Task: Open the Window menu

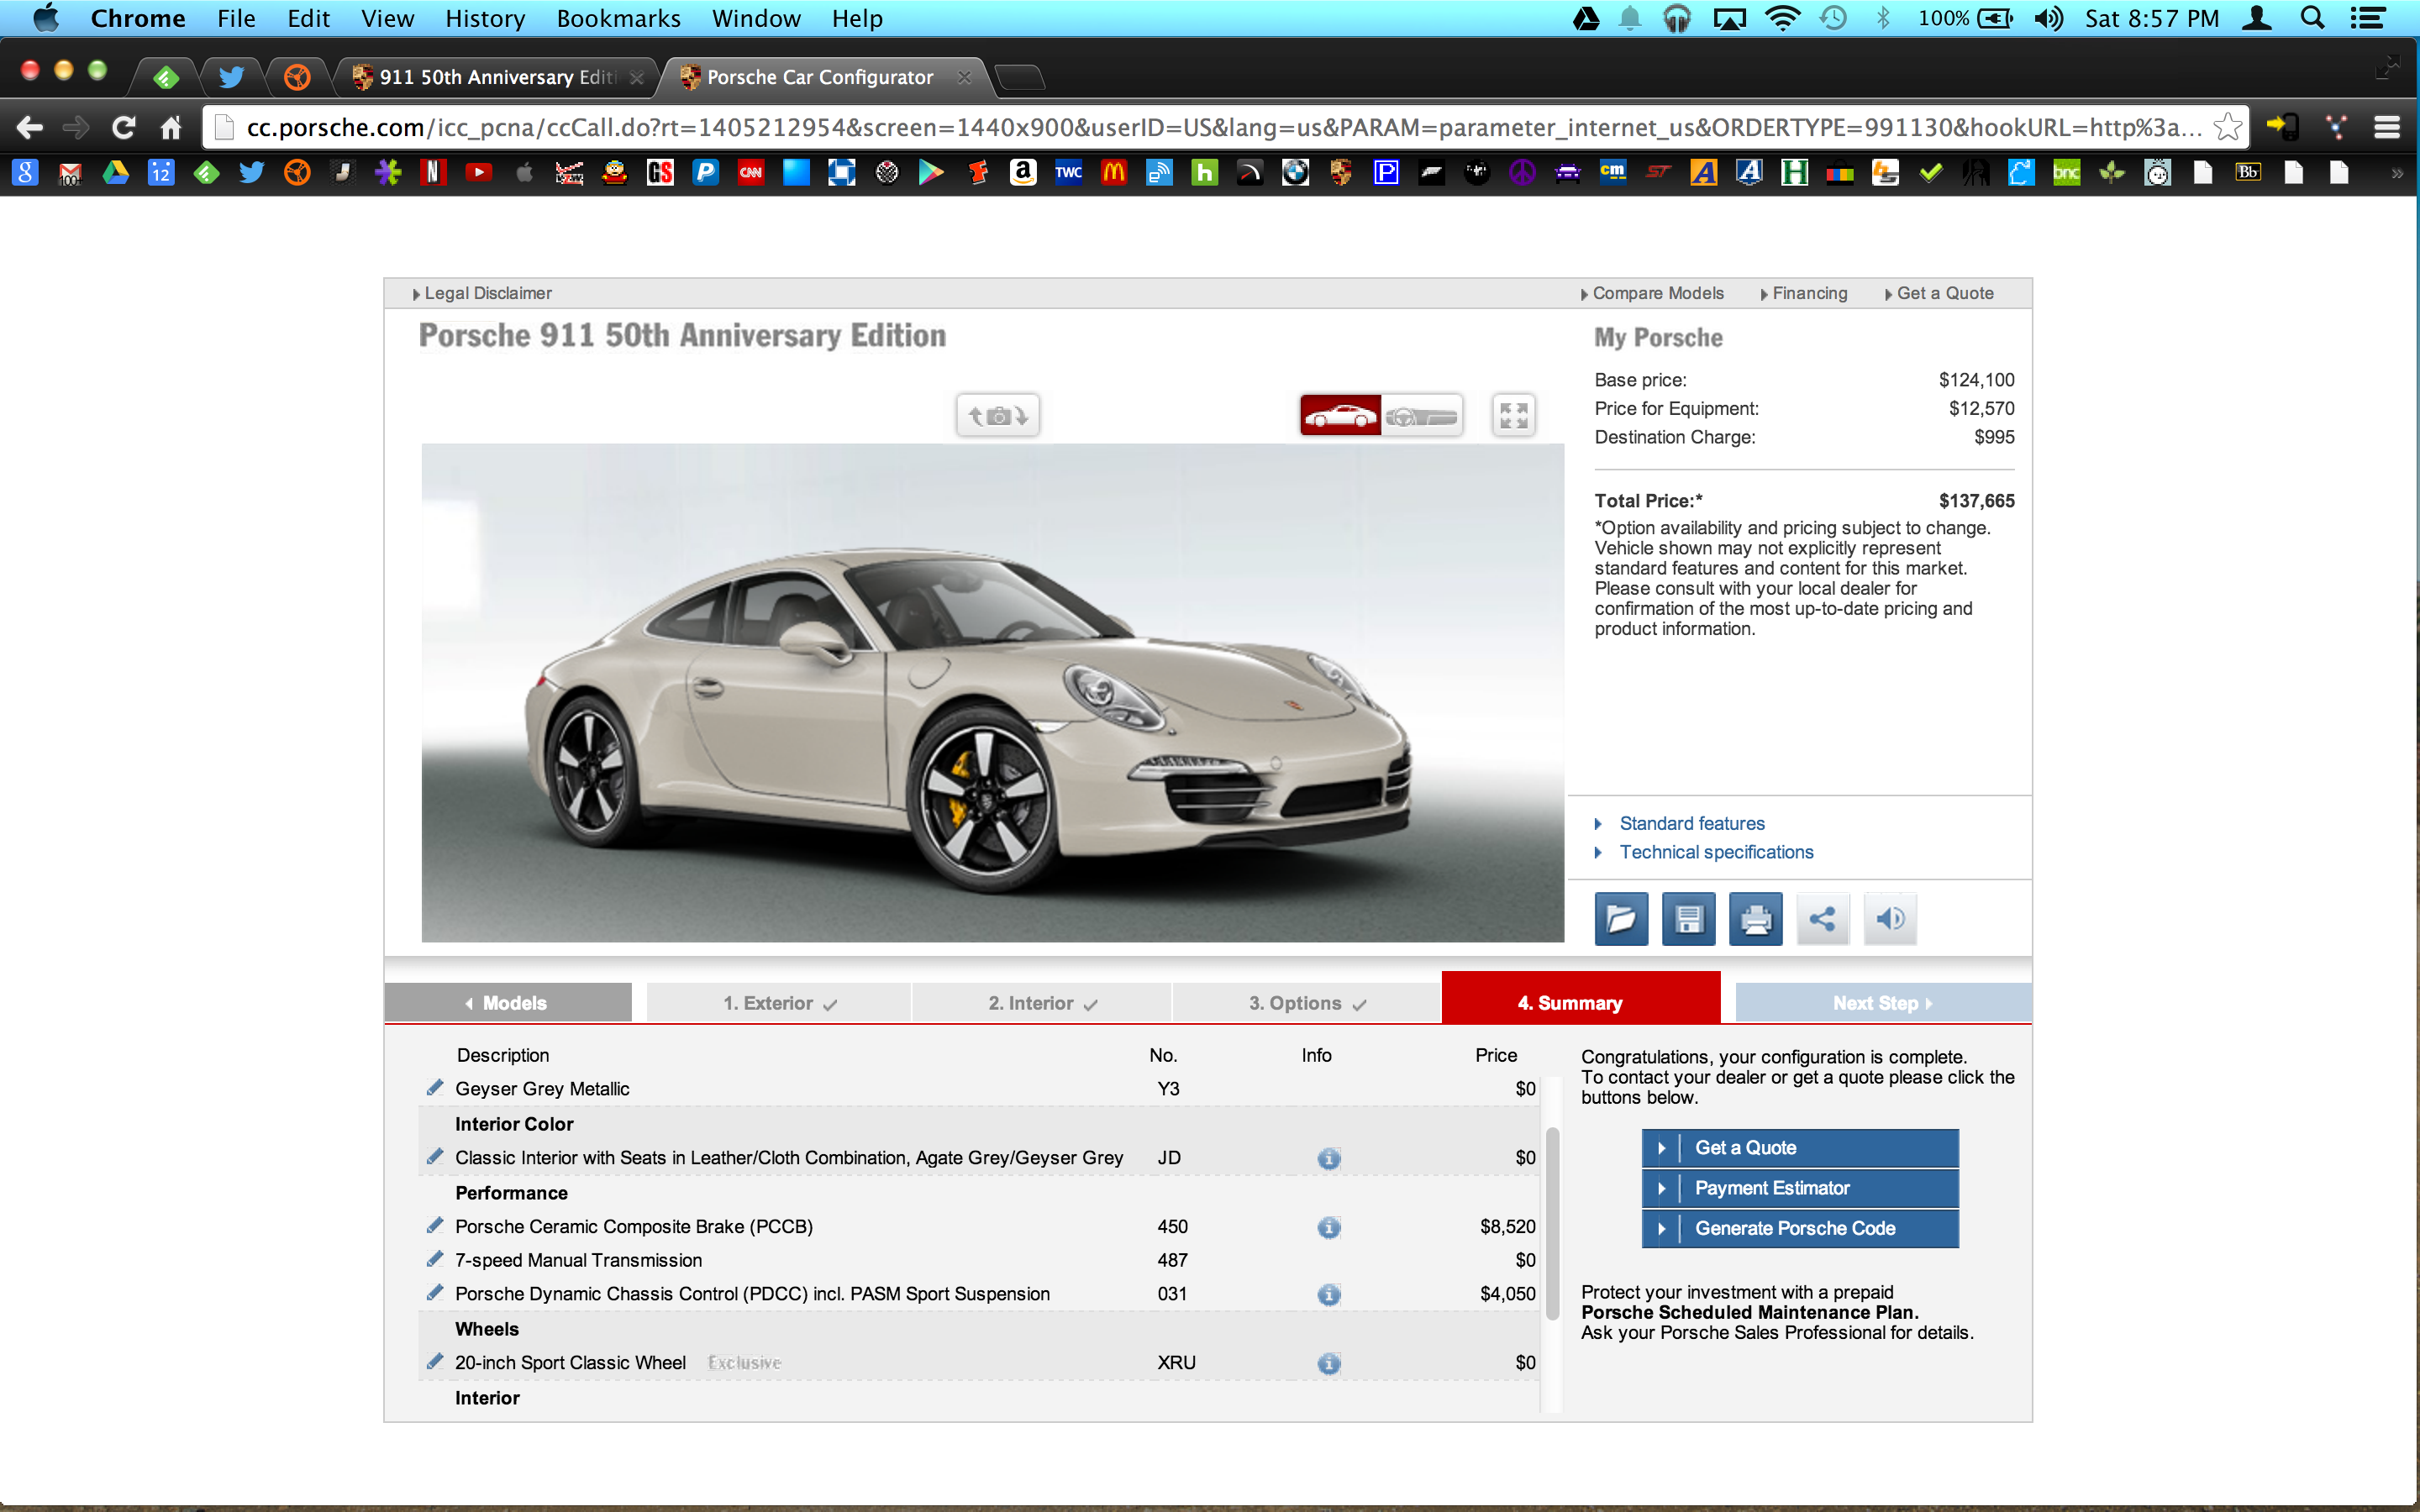Action: 756,18
